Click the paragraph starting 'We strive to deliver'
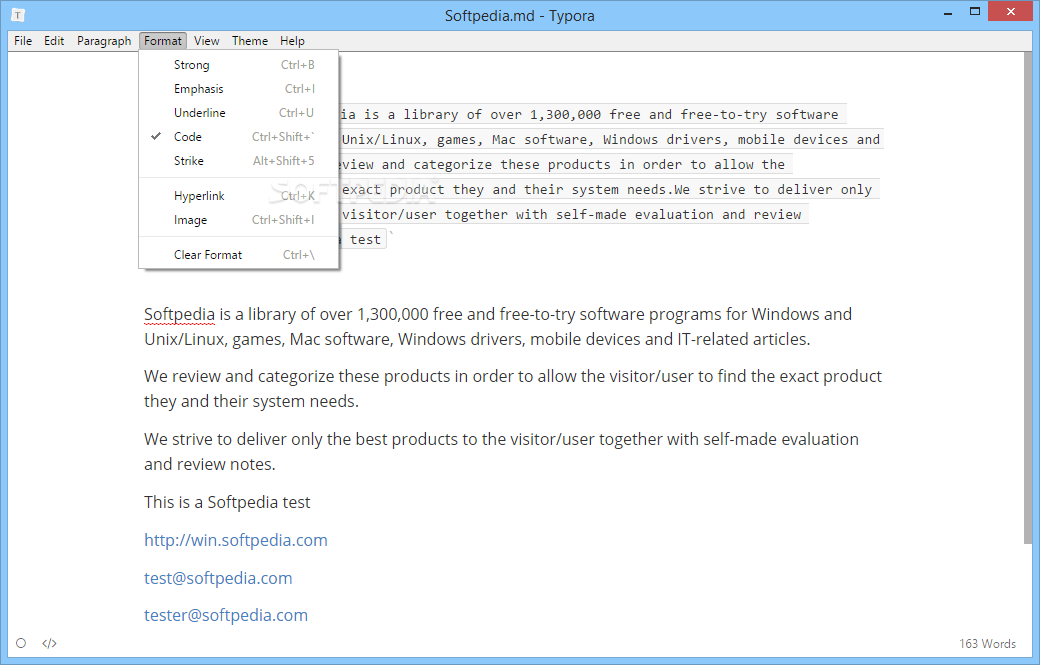Viewport: 1040px width, 665px height. point(501,452)
